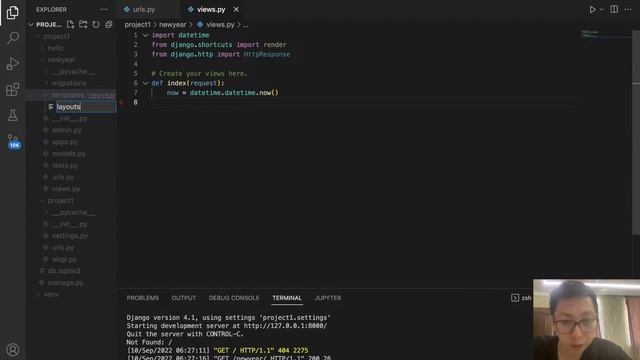The width and height of the screenshot is (640, 360).
Task: Open run options dropdown arrow
Action: pyautogui.click(x=602, y=9)
